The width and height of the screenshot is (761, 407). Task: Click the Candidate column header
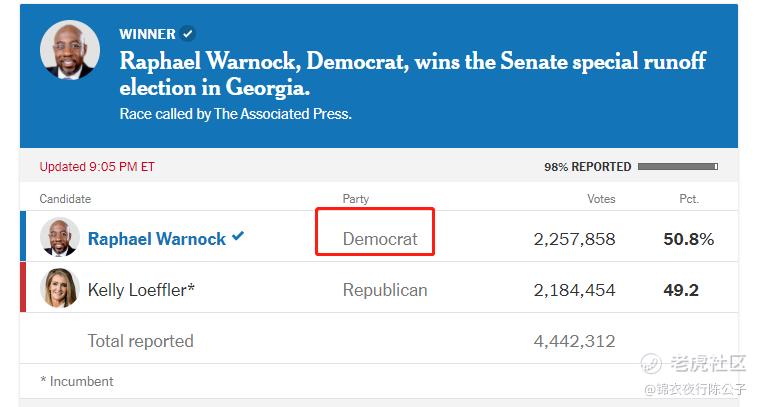coord(65,199)
